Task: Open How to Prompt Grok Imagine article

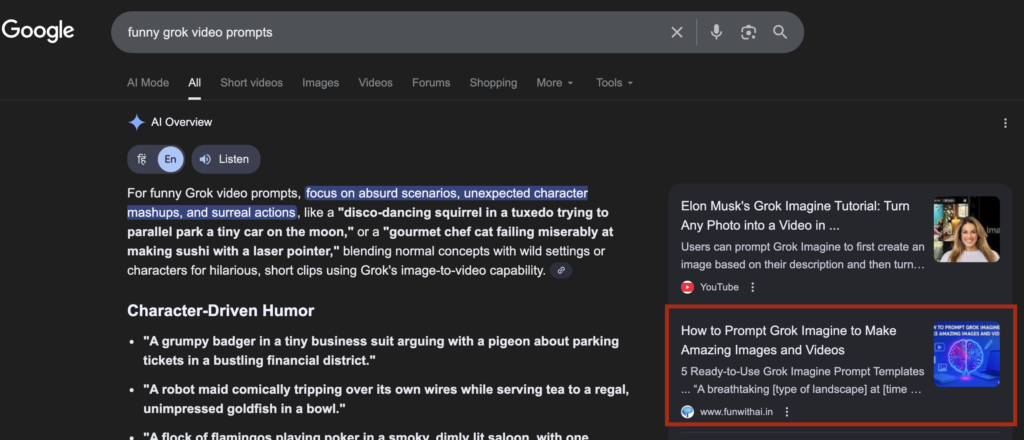Action: 788,340
